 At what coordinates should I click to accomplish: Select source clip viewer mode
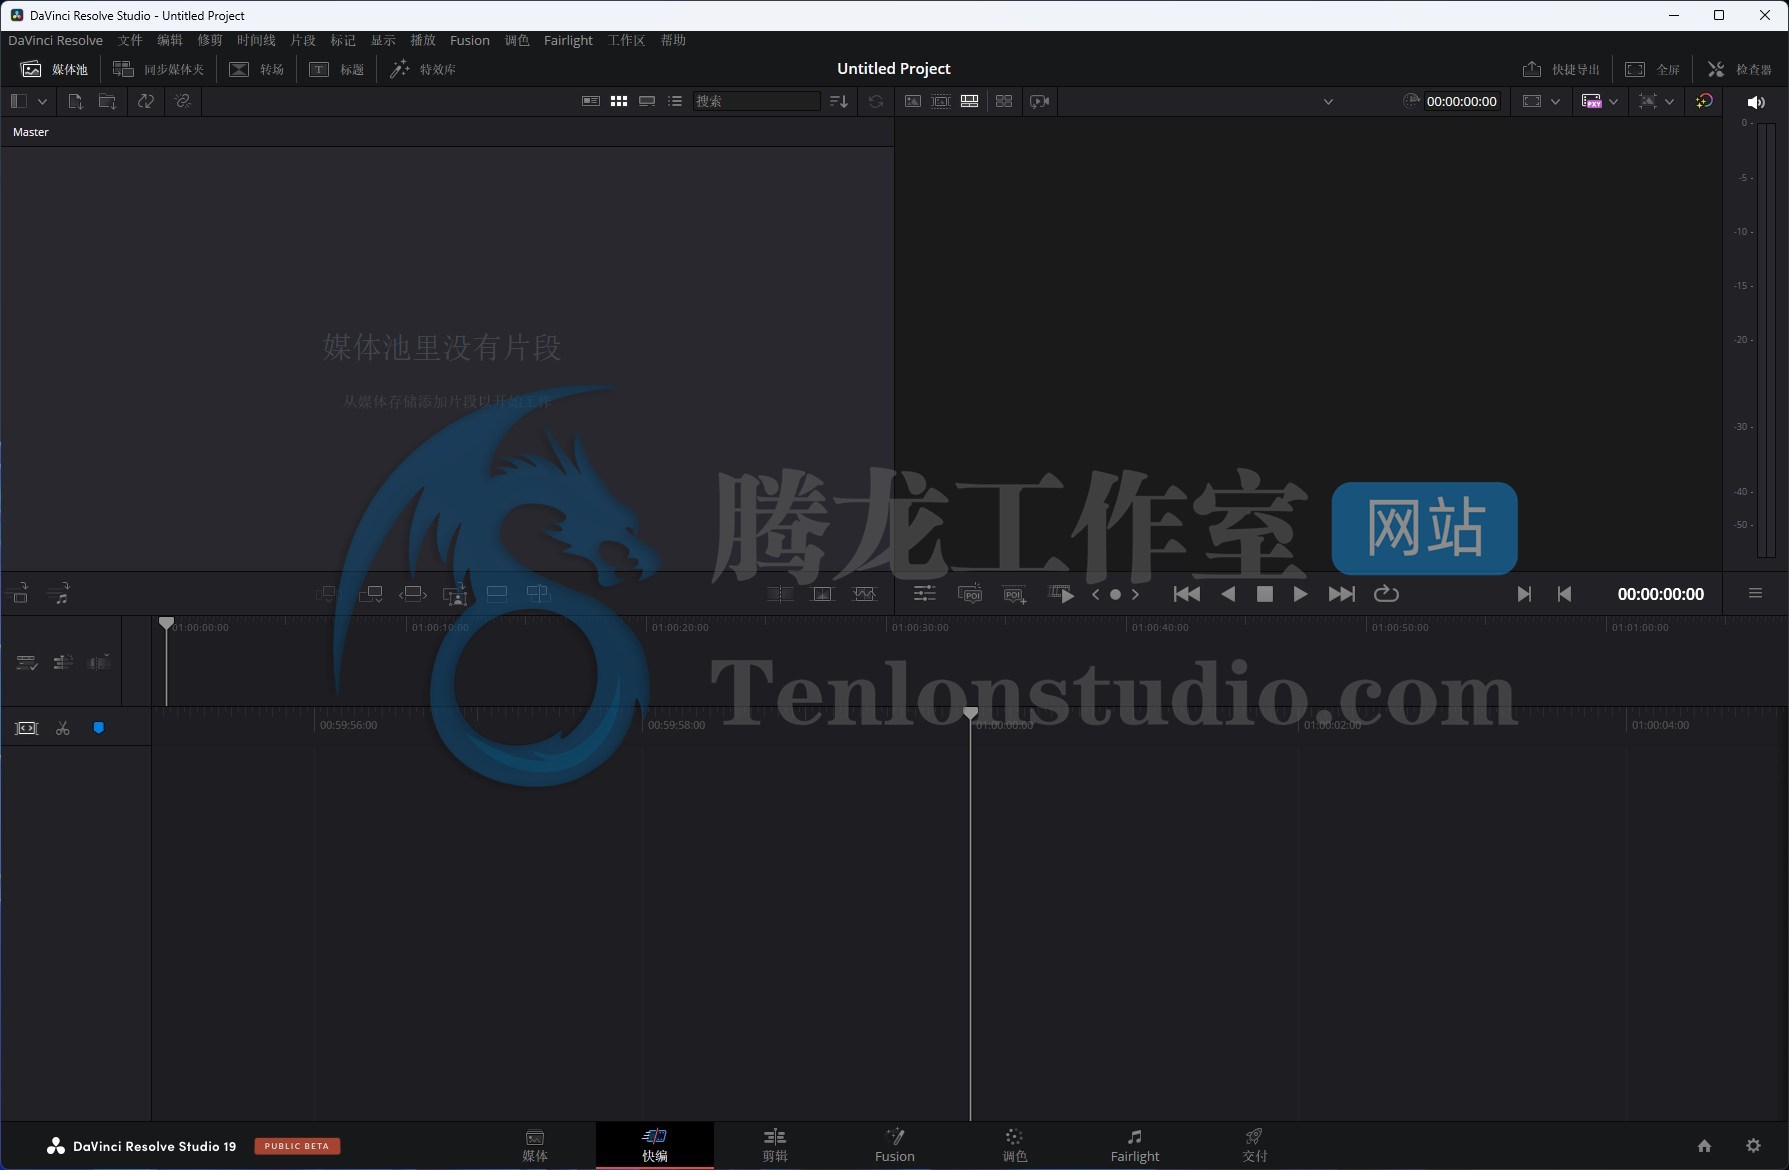pos(913,101)
